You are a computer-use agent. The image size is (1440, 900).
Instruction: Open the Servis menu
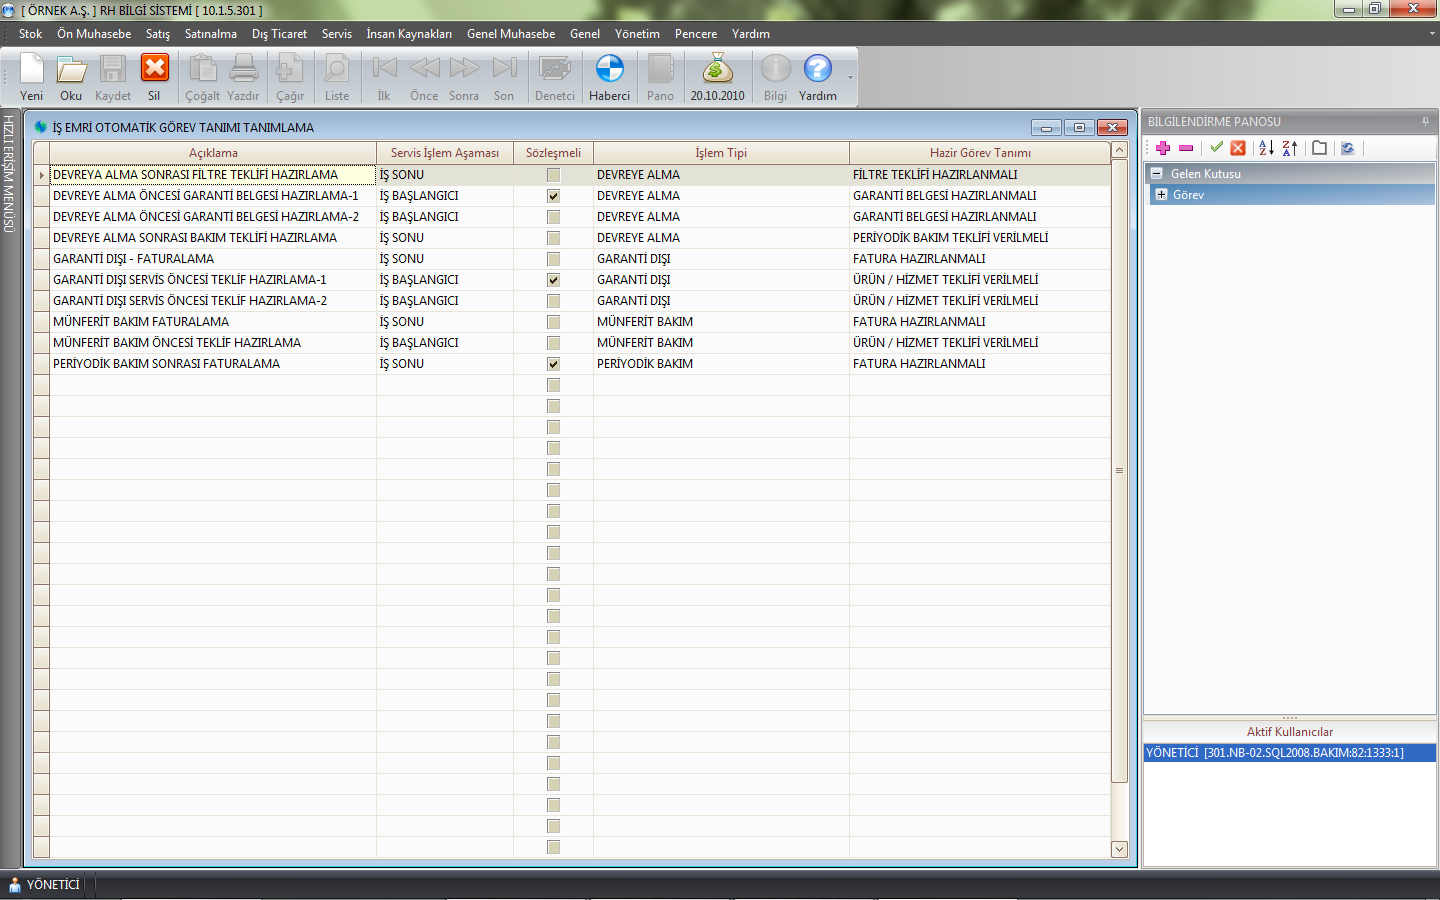click(336, 34)
